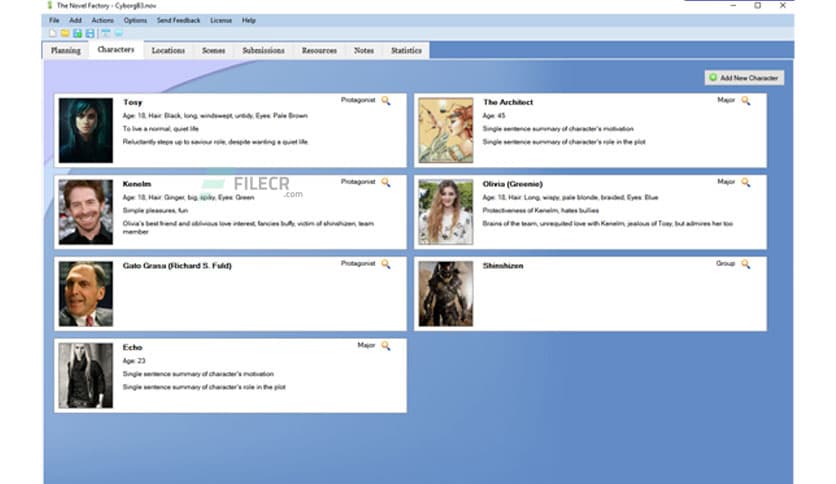Open the Send Feedback menu
The width and height of the screenshot is (836, 484).
click(179, 20)
